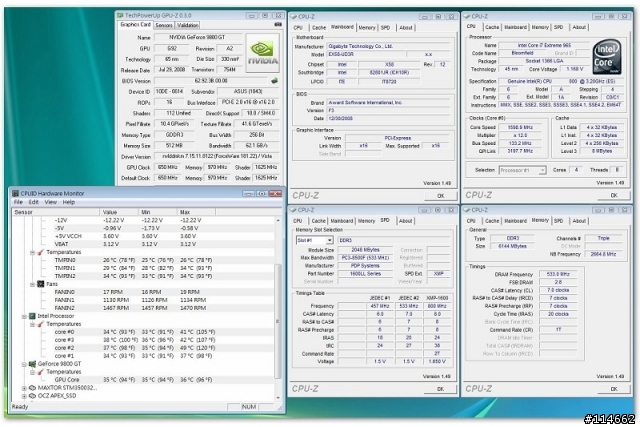Click the GPU-Z title bar app icon

[120, 16]
